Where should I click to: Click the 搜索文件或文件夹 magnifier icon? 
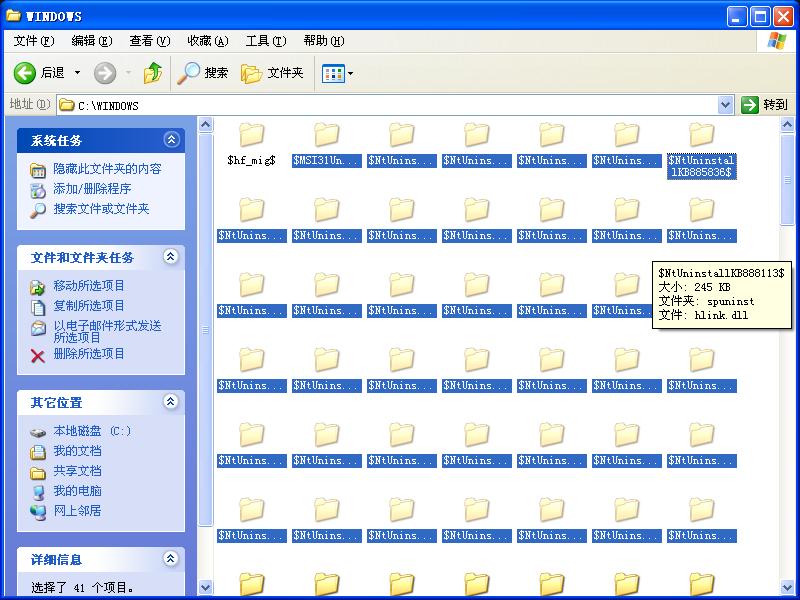pos(38,210)
